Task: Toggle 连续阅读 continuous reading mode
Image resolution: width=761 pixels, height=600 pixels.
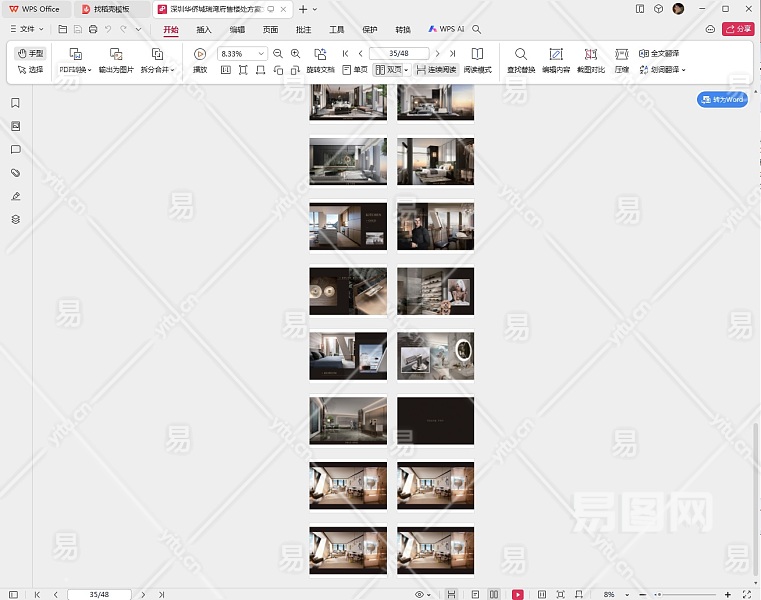Action: coord(435,70)
